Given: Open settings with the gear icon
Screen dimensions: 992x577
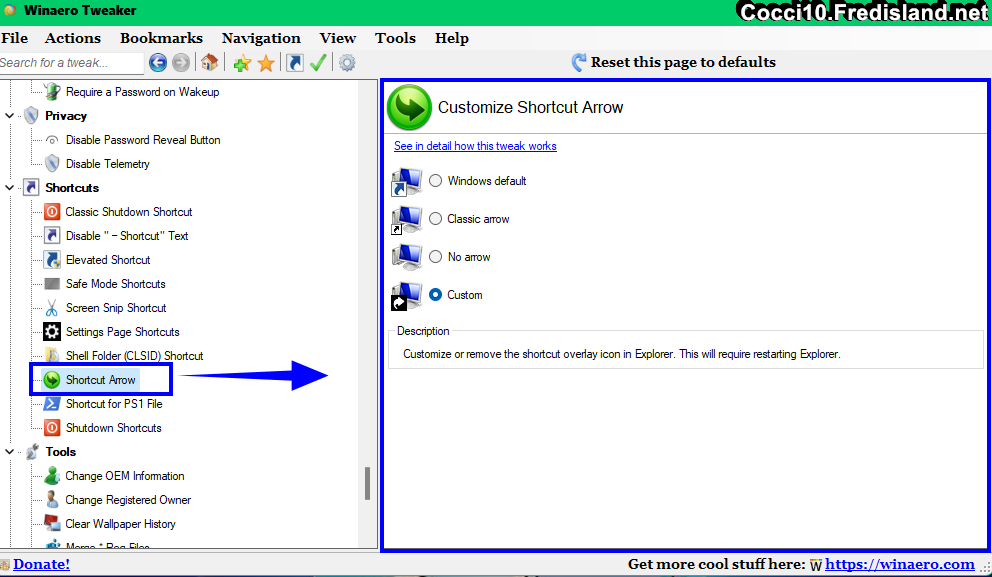Looking at the screenshot, I should pyautogui.click(x=347, y=63).
